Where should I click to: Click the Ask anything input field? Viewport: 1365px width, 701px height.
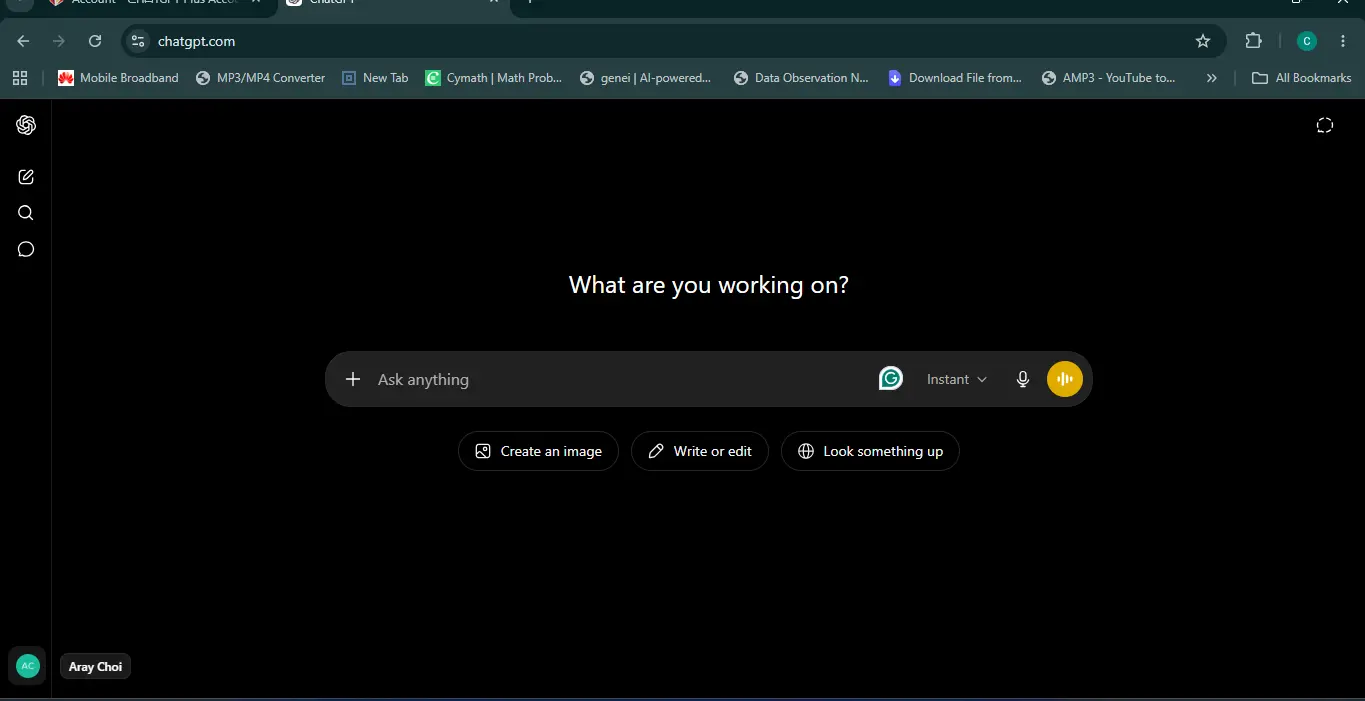point(620,379)
